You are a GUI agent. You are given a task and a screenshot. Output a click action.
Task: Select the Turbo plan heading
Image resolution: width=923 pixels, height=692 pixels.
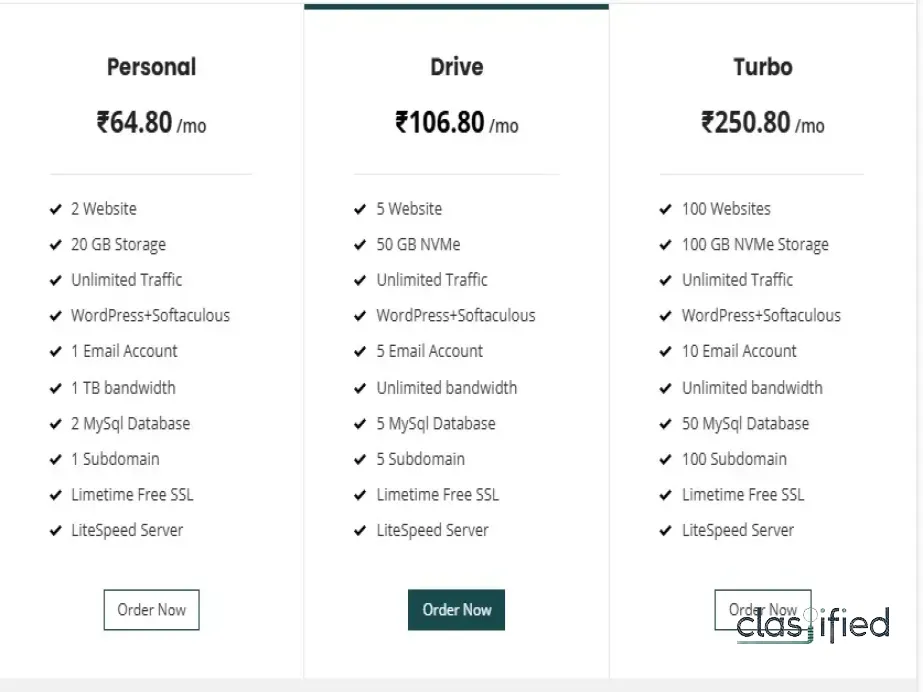pyautogui.click(x=762, y=67)
